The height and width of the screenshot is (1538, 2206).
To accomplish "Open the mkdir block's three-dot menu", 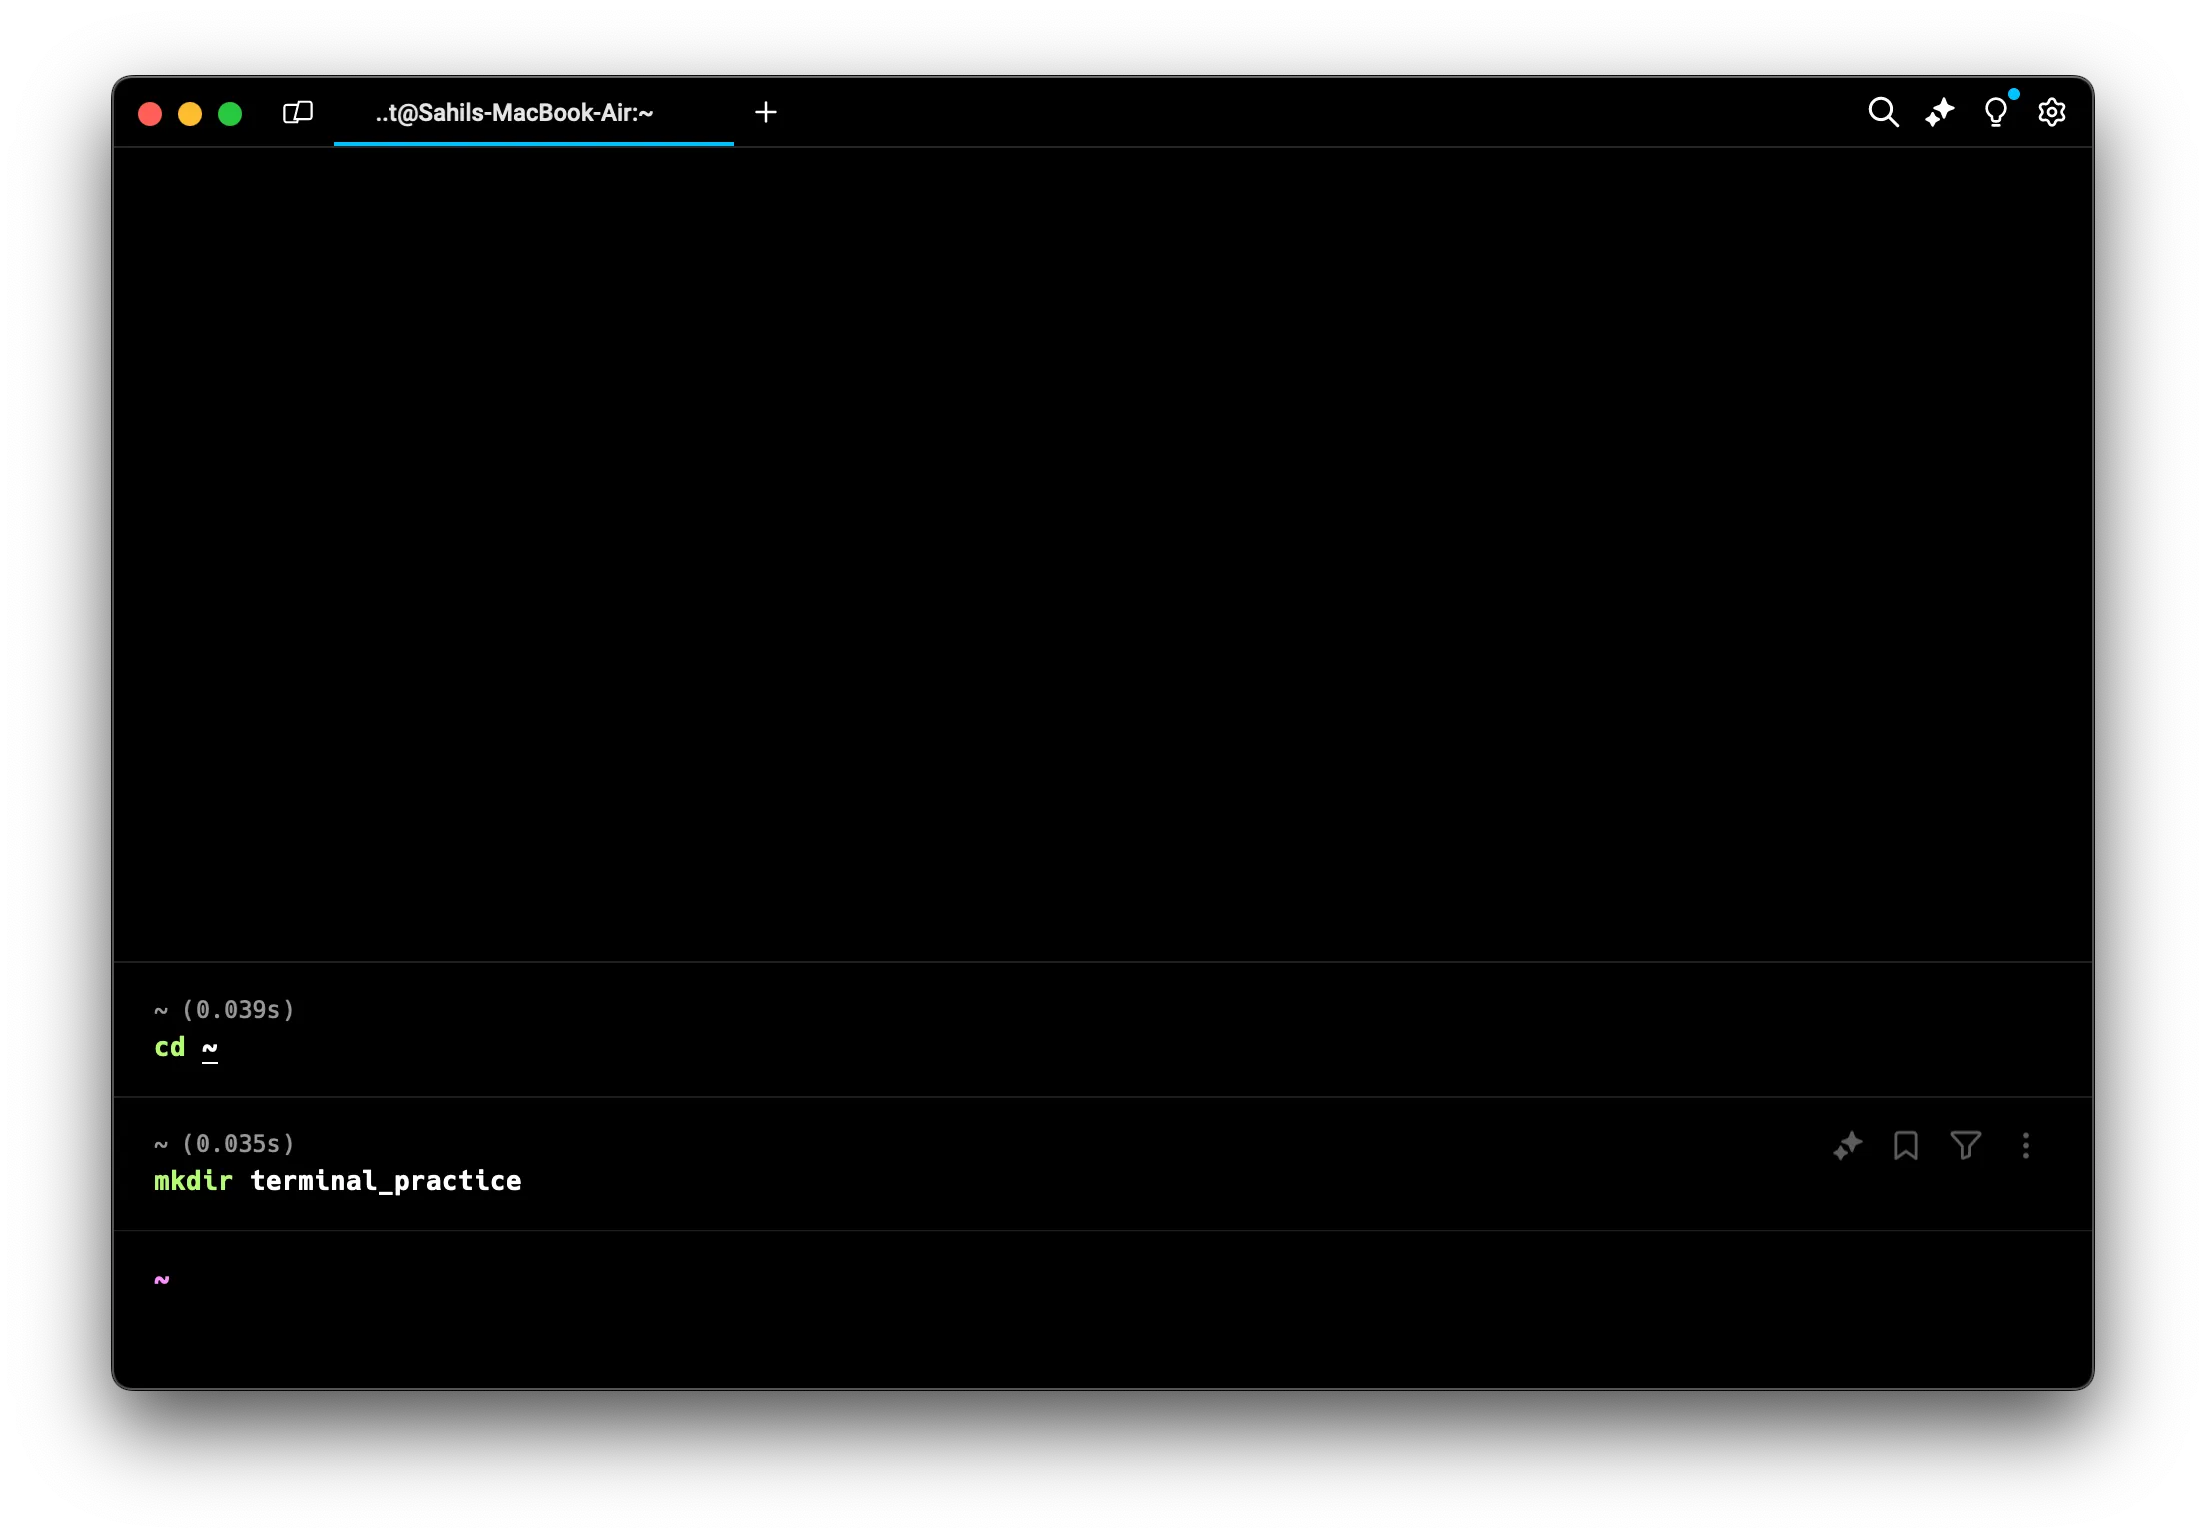I will [x=2025, y=1145].
